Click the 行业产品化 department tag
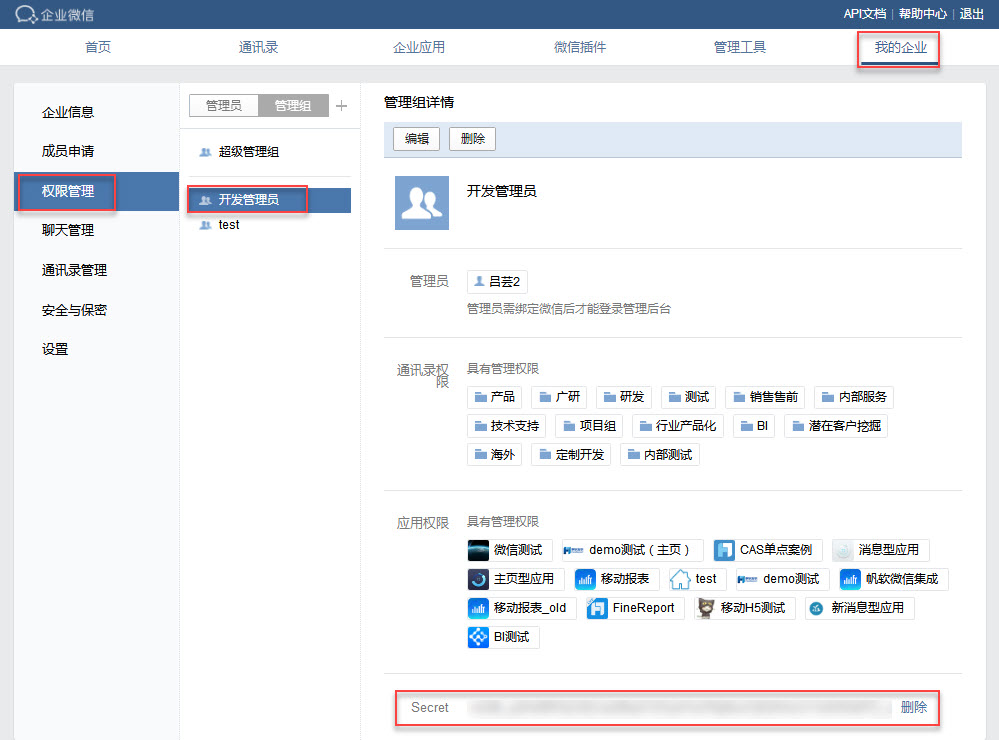The image size is (999, 740). coord(677,426)
